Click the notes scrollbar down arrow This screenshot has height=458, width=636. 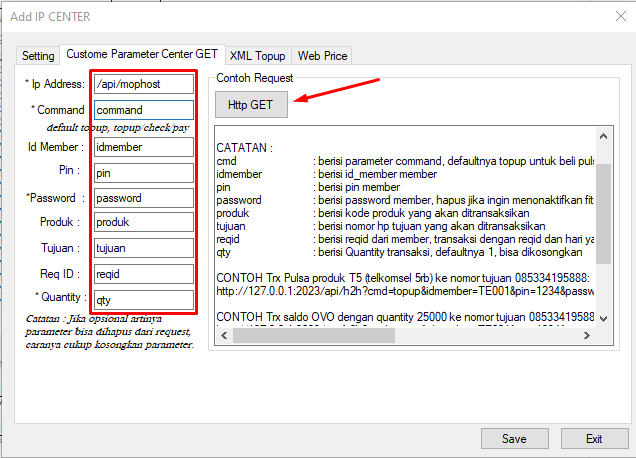[x=604, y=317]
